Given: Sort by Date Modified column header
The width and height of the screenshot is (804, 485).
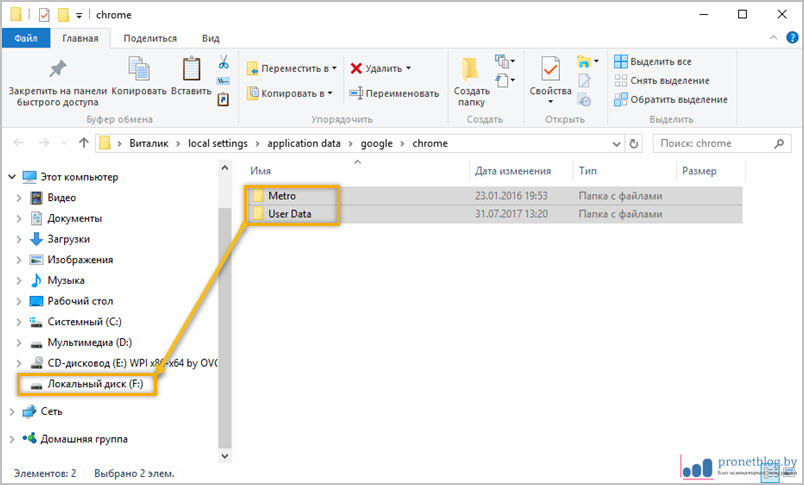Looking at the screenshot, I should [x=513, y=171].
